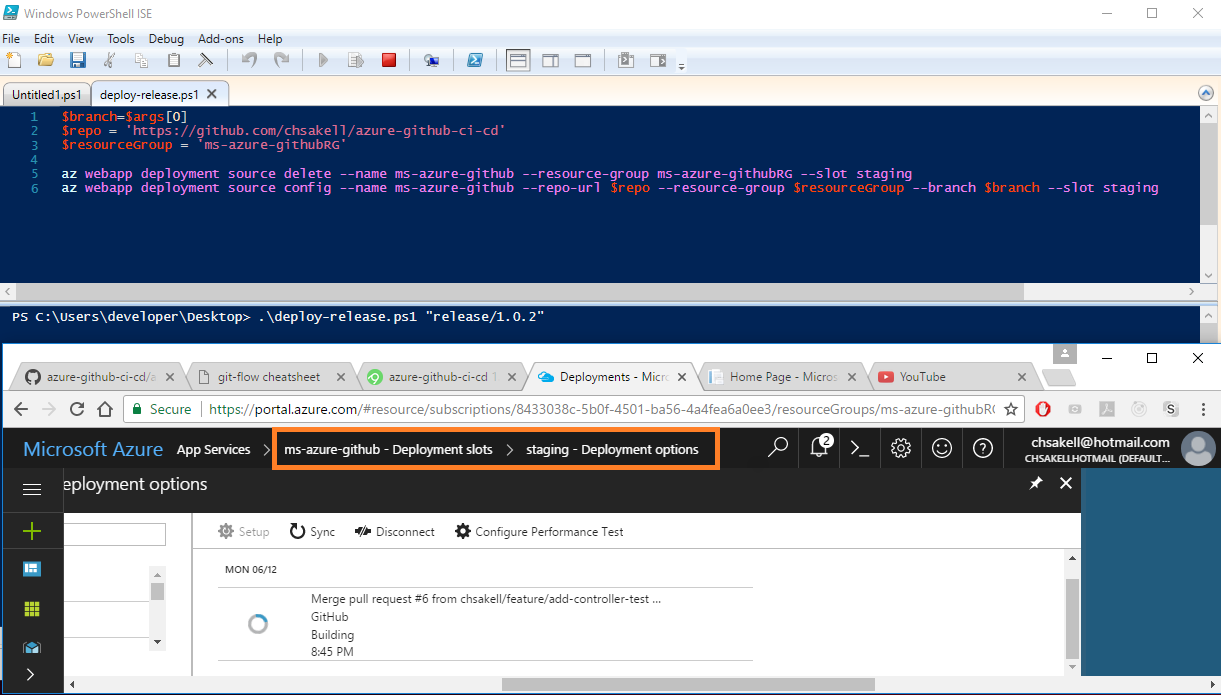The height and width of the screenshot is (695, 1221).
Task: Toggle the Azure hamburger sidebar menu
Action: pos(32,489)
